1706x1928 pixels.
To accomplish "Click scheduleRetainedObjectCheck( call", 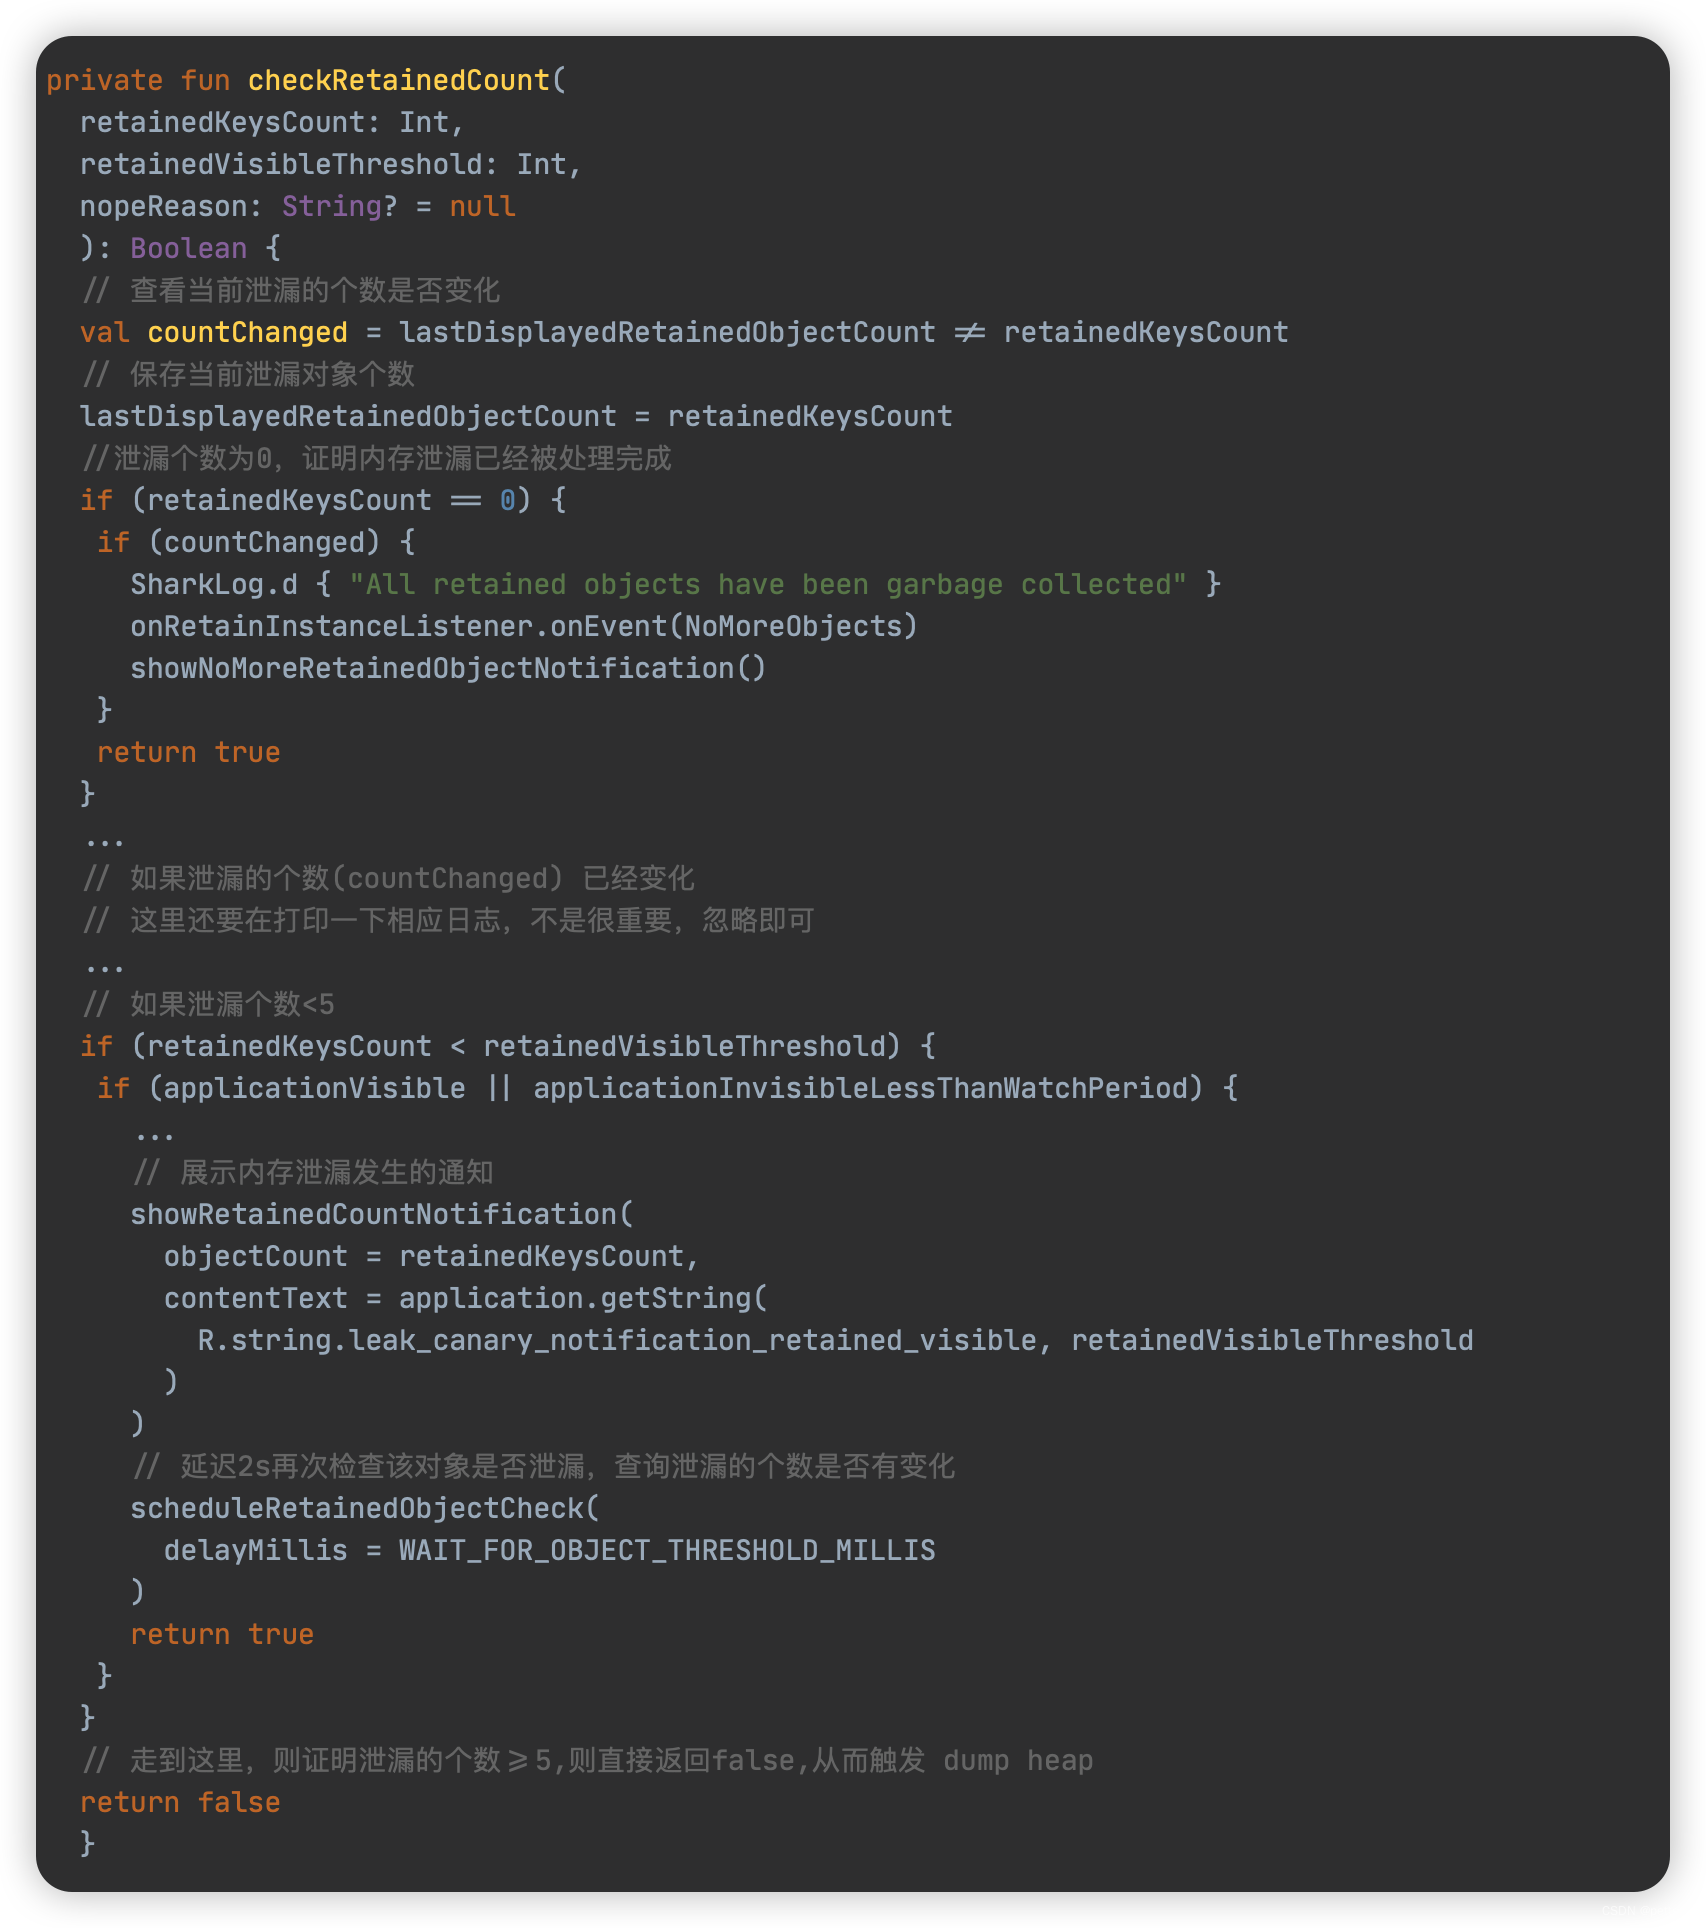I will [365, 1508].
